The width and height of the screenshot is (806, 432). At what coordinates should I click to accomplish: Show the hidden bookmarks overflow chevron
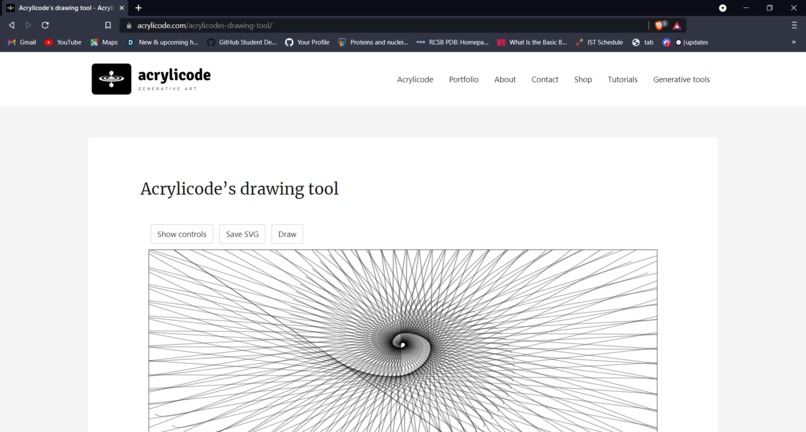[794, 42]
